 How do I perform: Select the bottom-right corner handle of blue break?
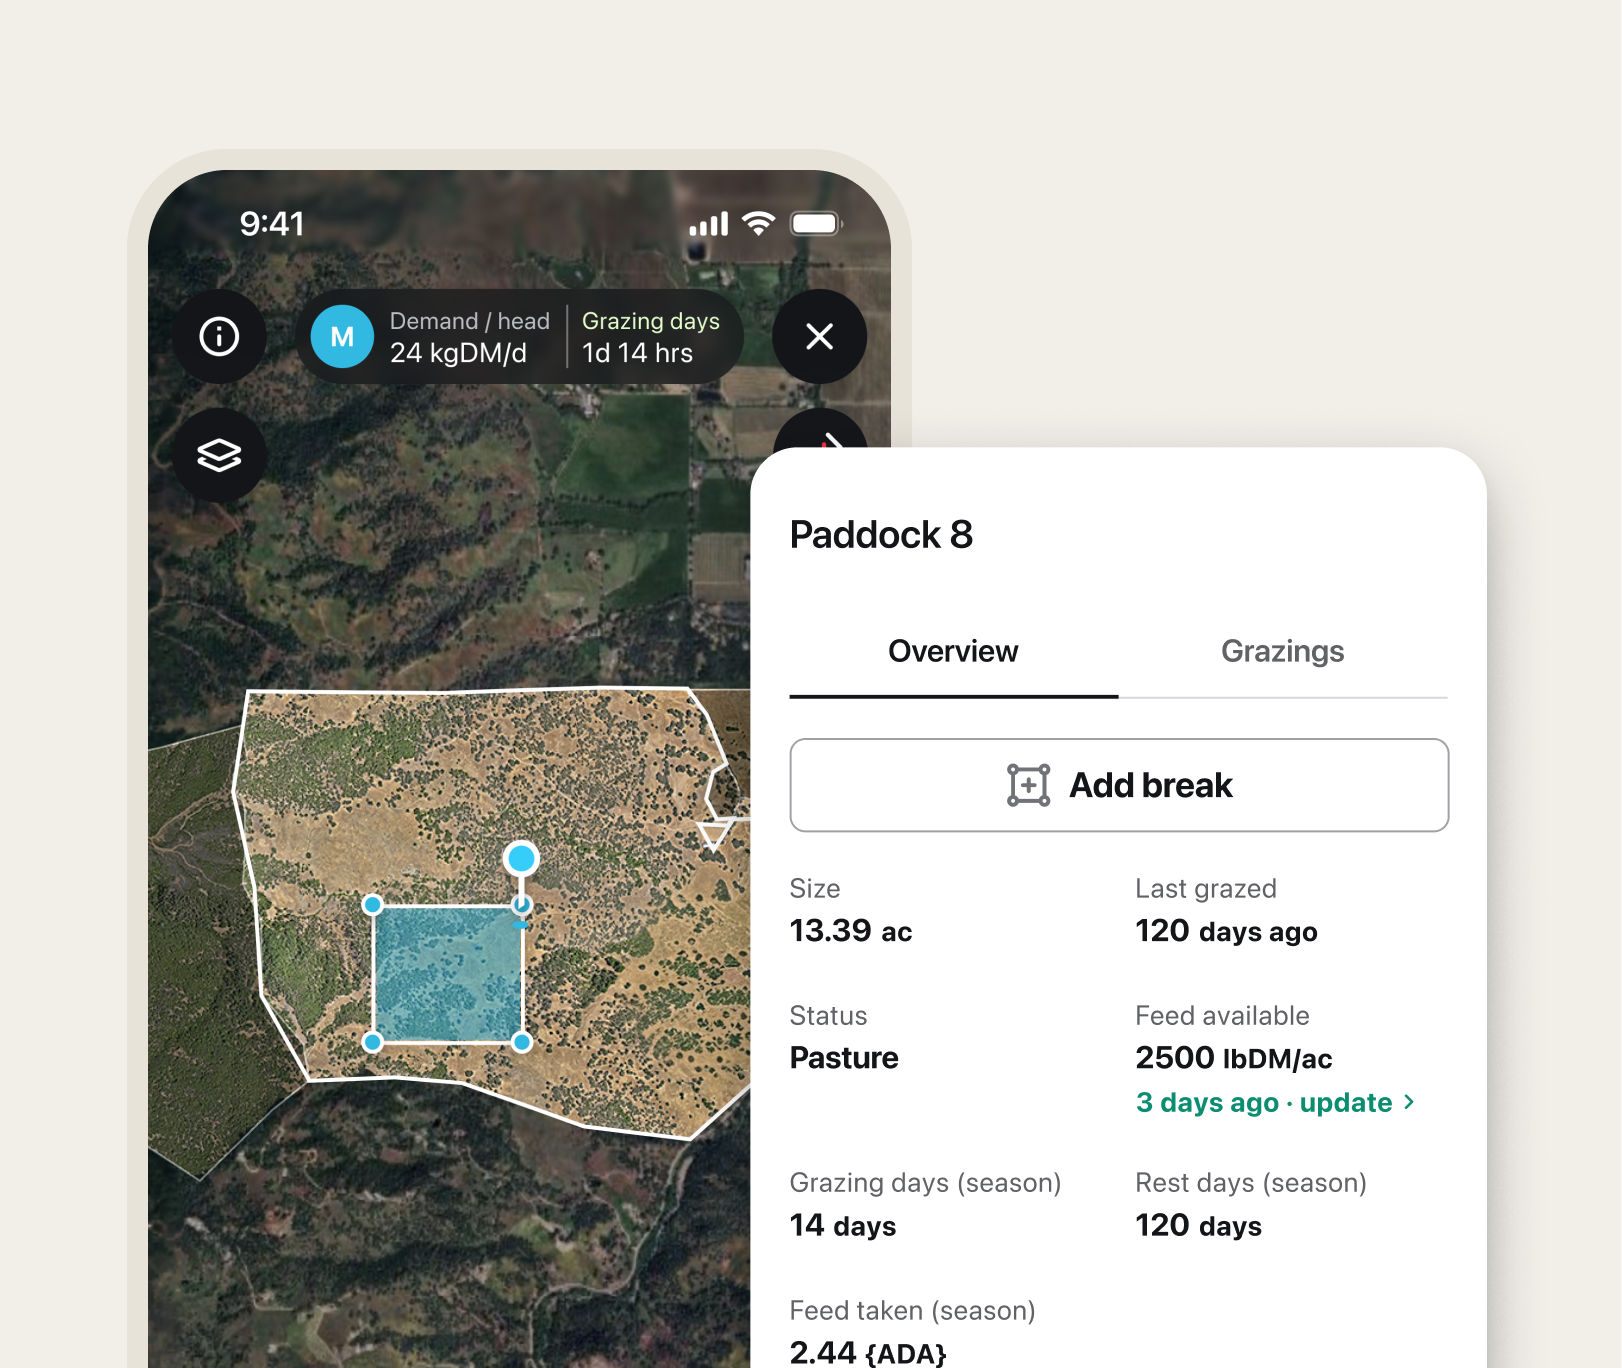521,1042
